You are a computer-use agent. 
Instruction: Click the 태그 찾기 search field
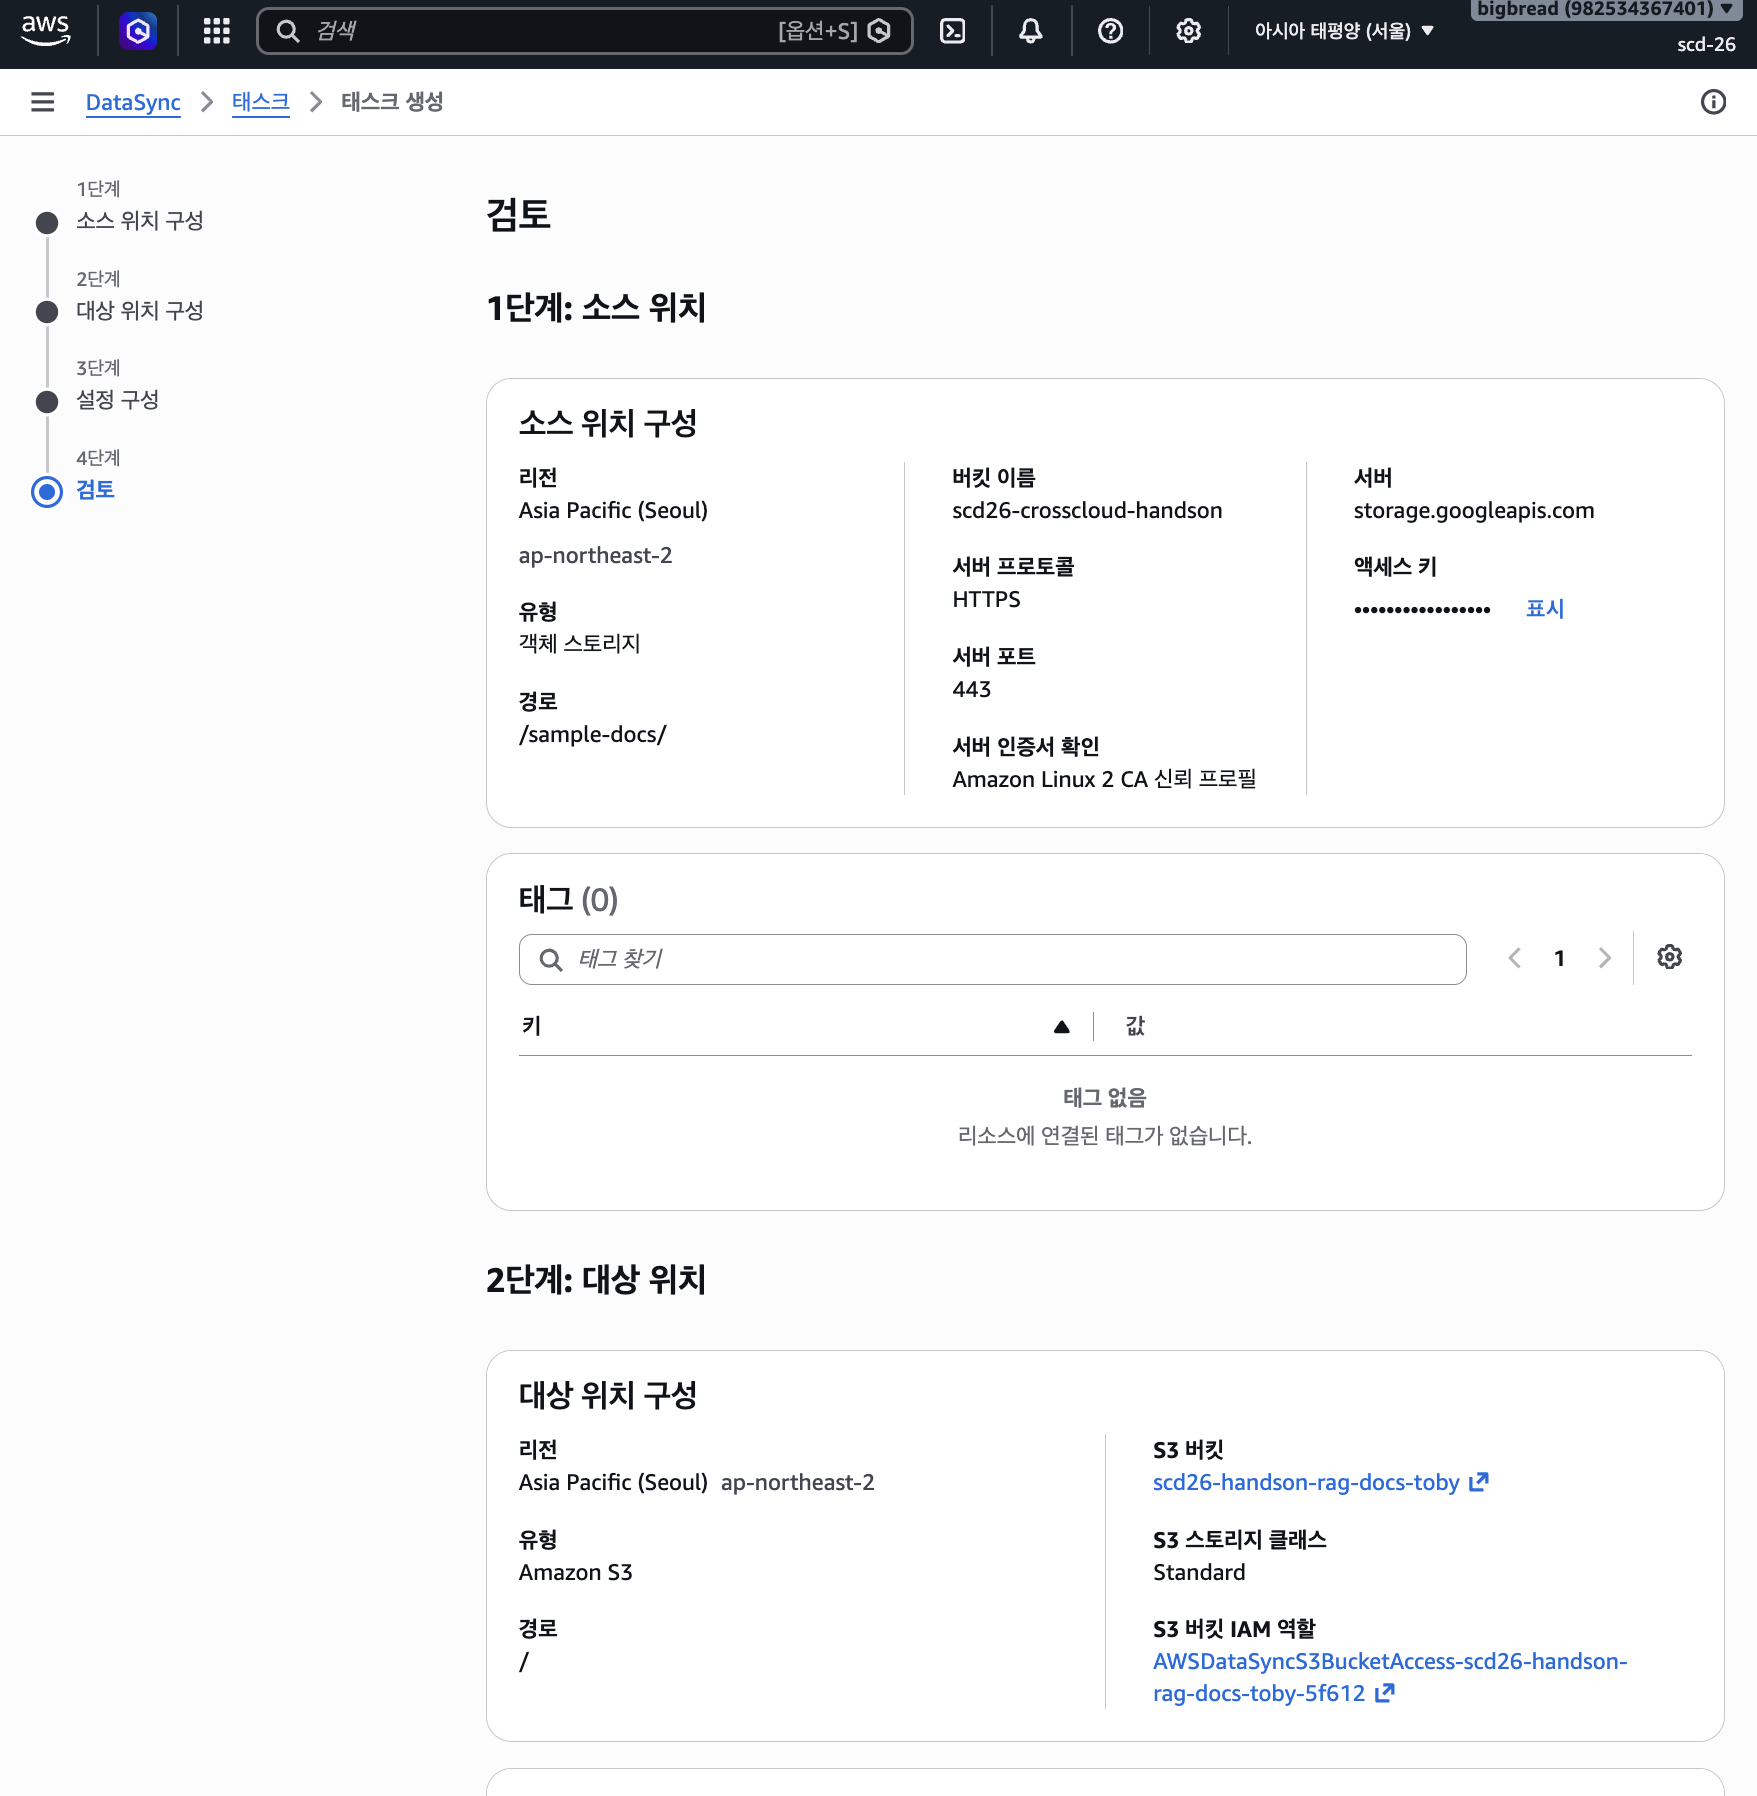[x=992, y=959]
